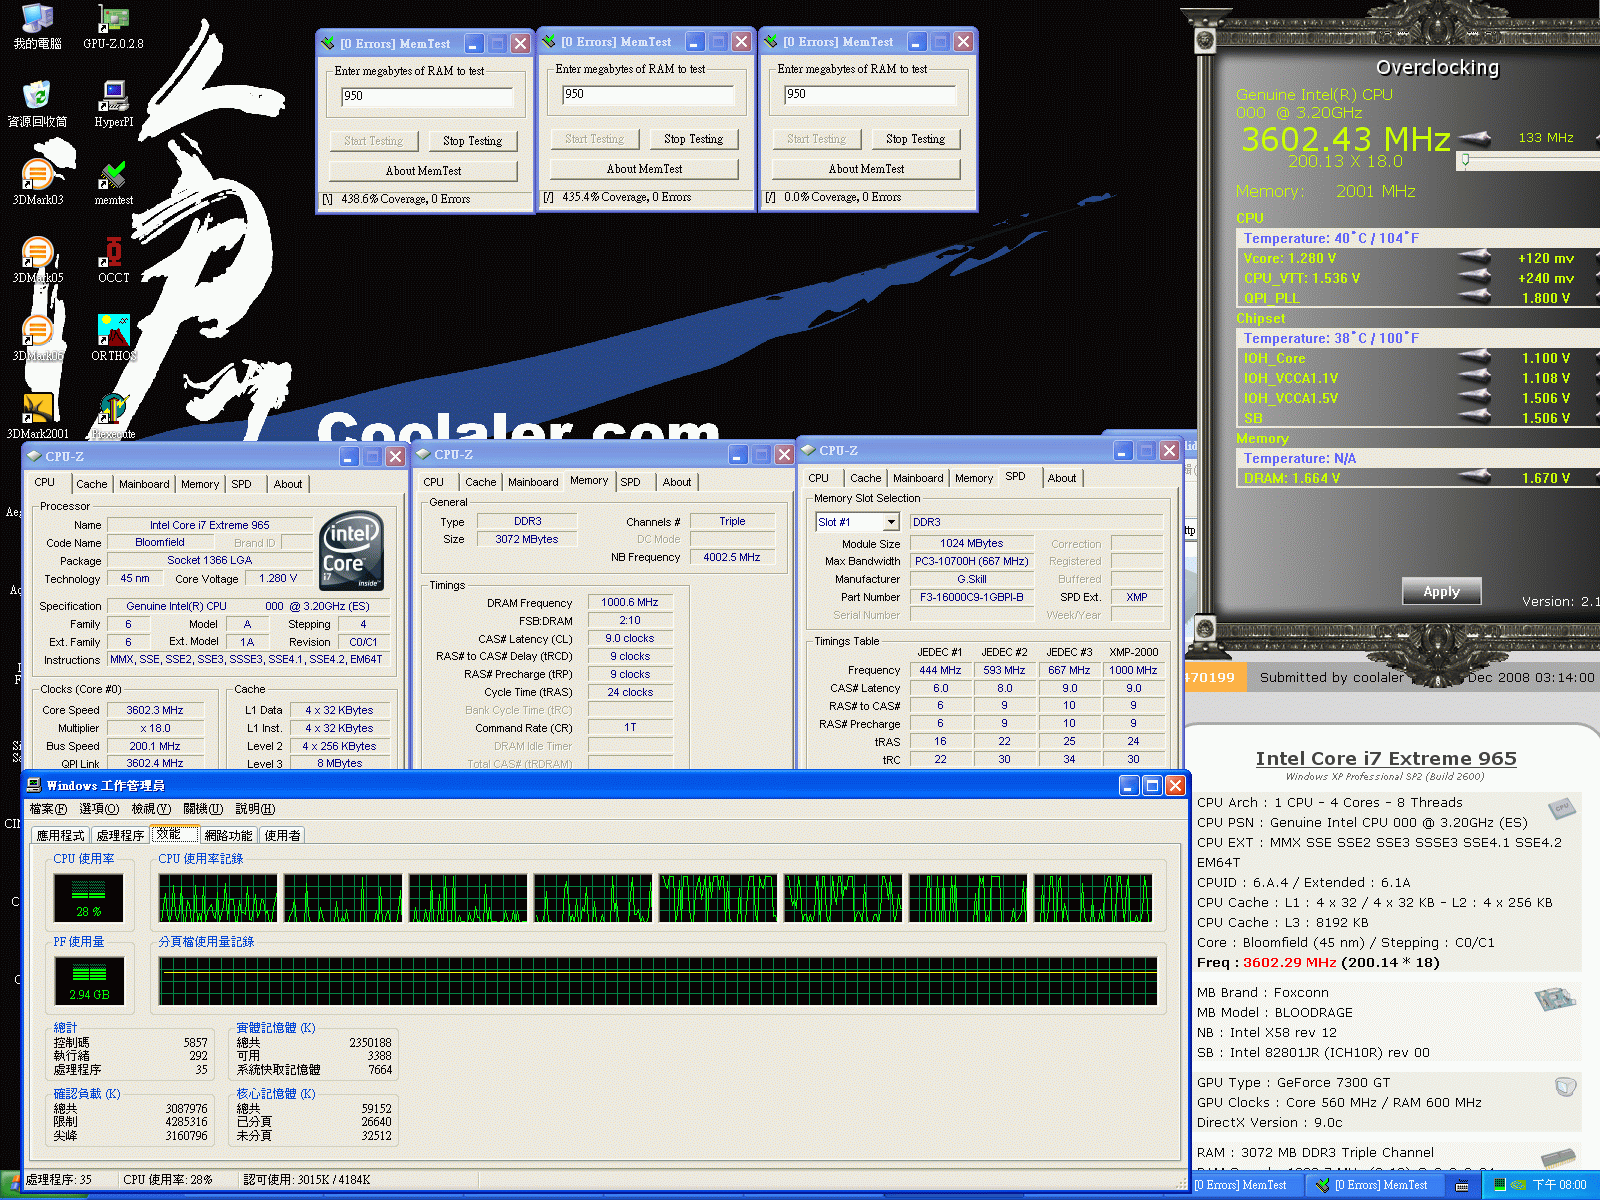The image size is (1600, 1200).
Task: Click the RAM megabytes field in second MemTest
Action: tap(648, 94)
